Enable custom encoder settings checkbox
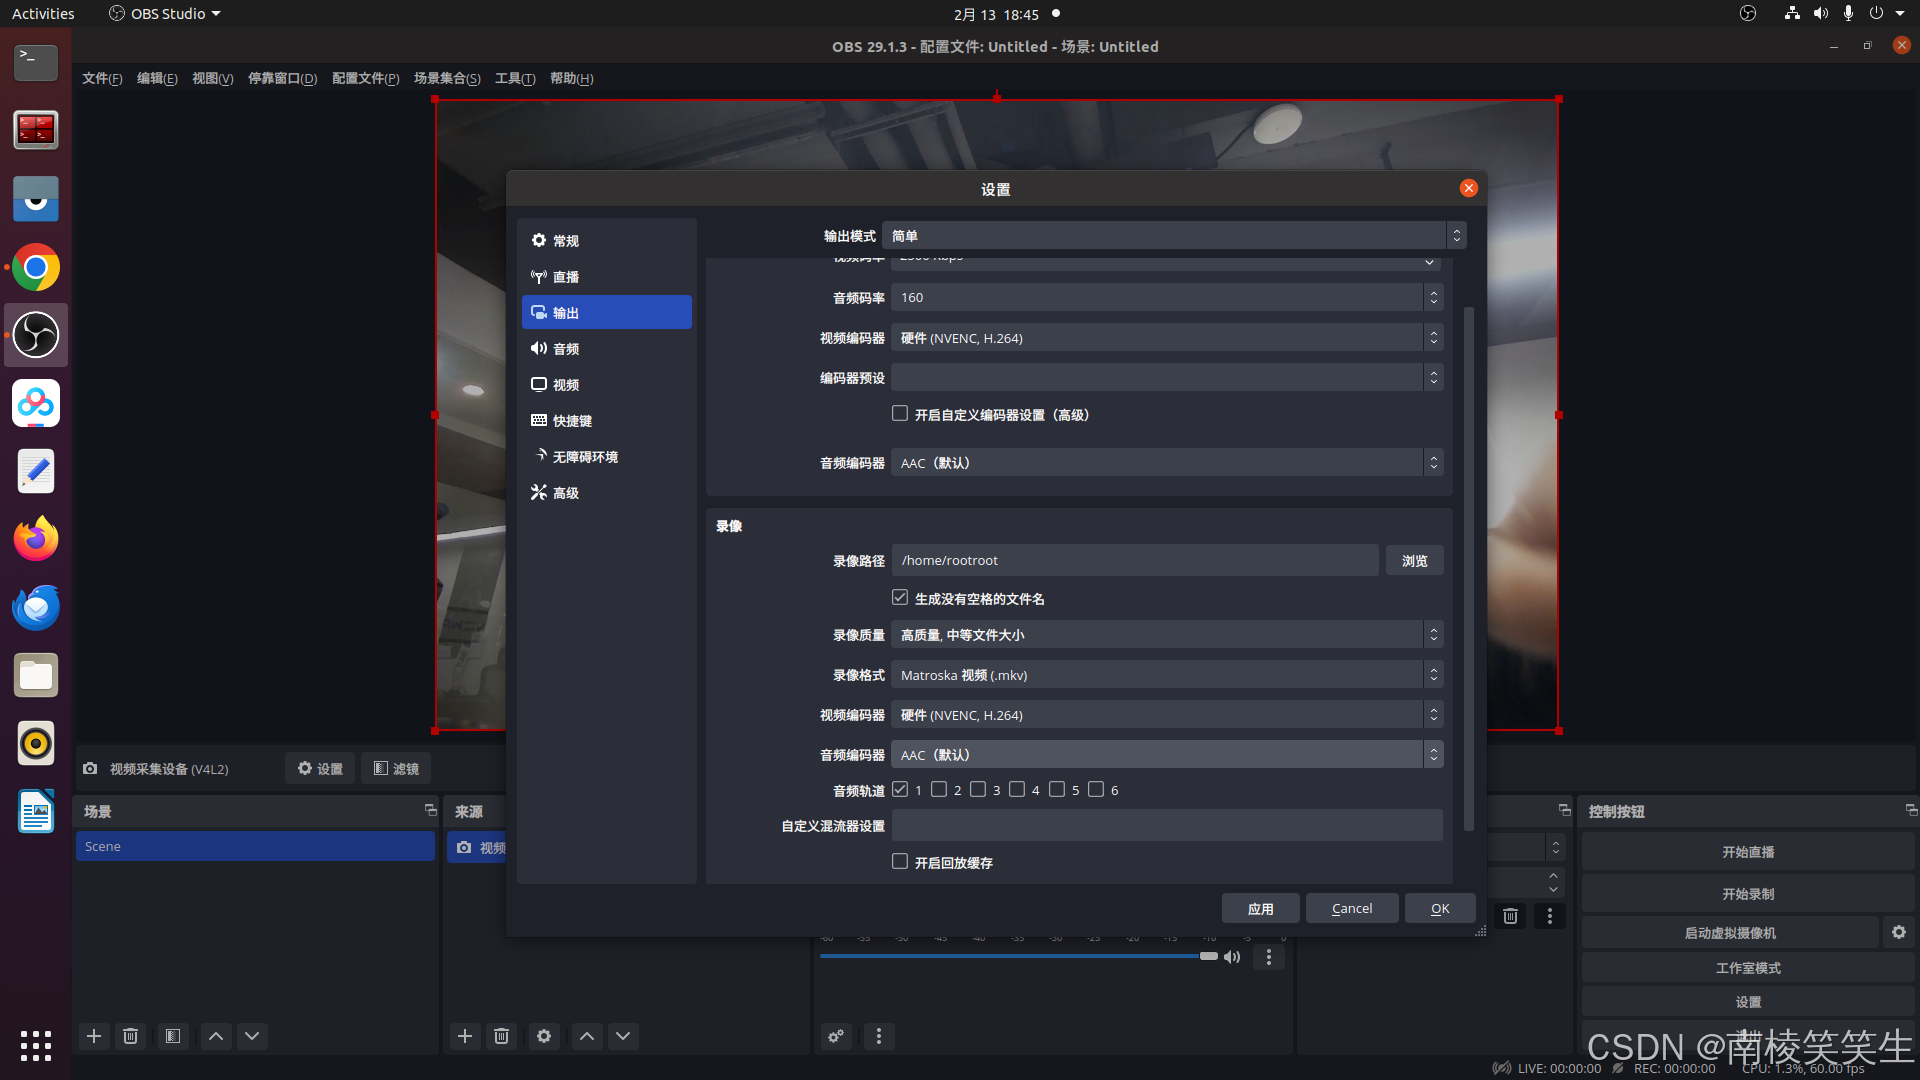This screenshot has width=1920, height=1080. 900,414
